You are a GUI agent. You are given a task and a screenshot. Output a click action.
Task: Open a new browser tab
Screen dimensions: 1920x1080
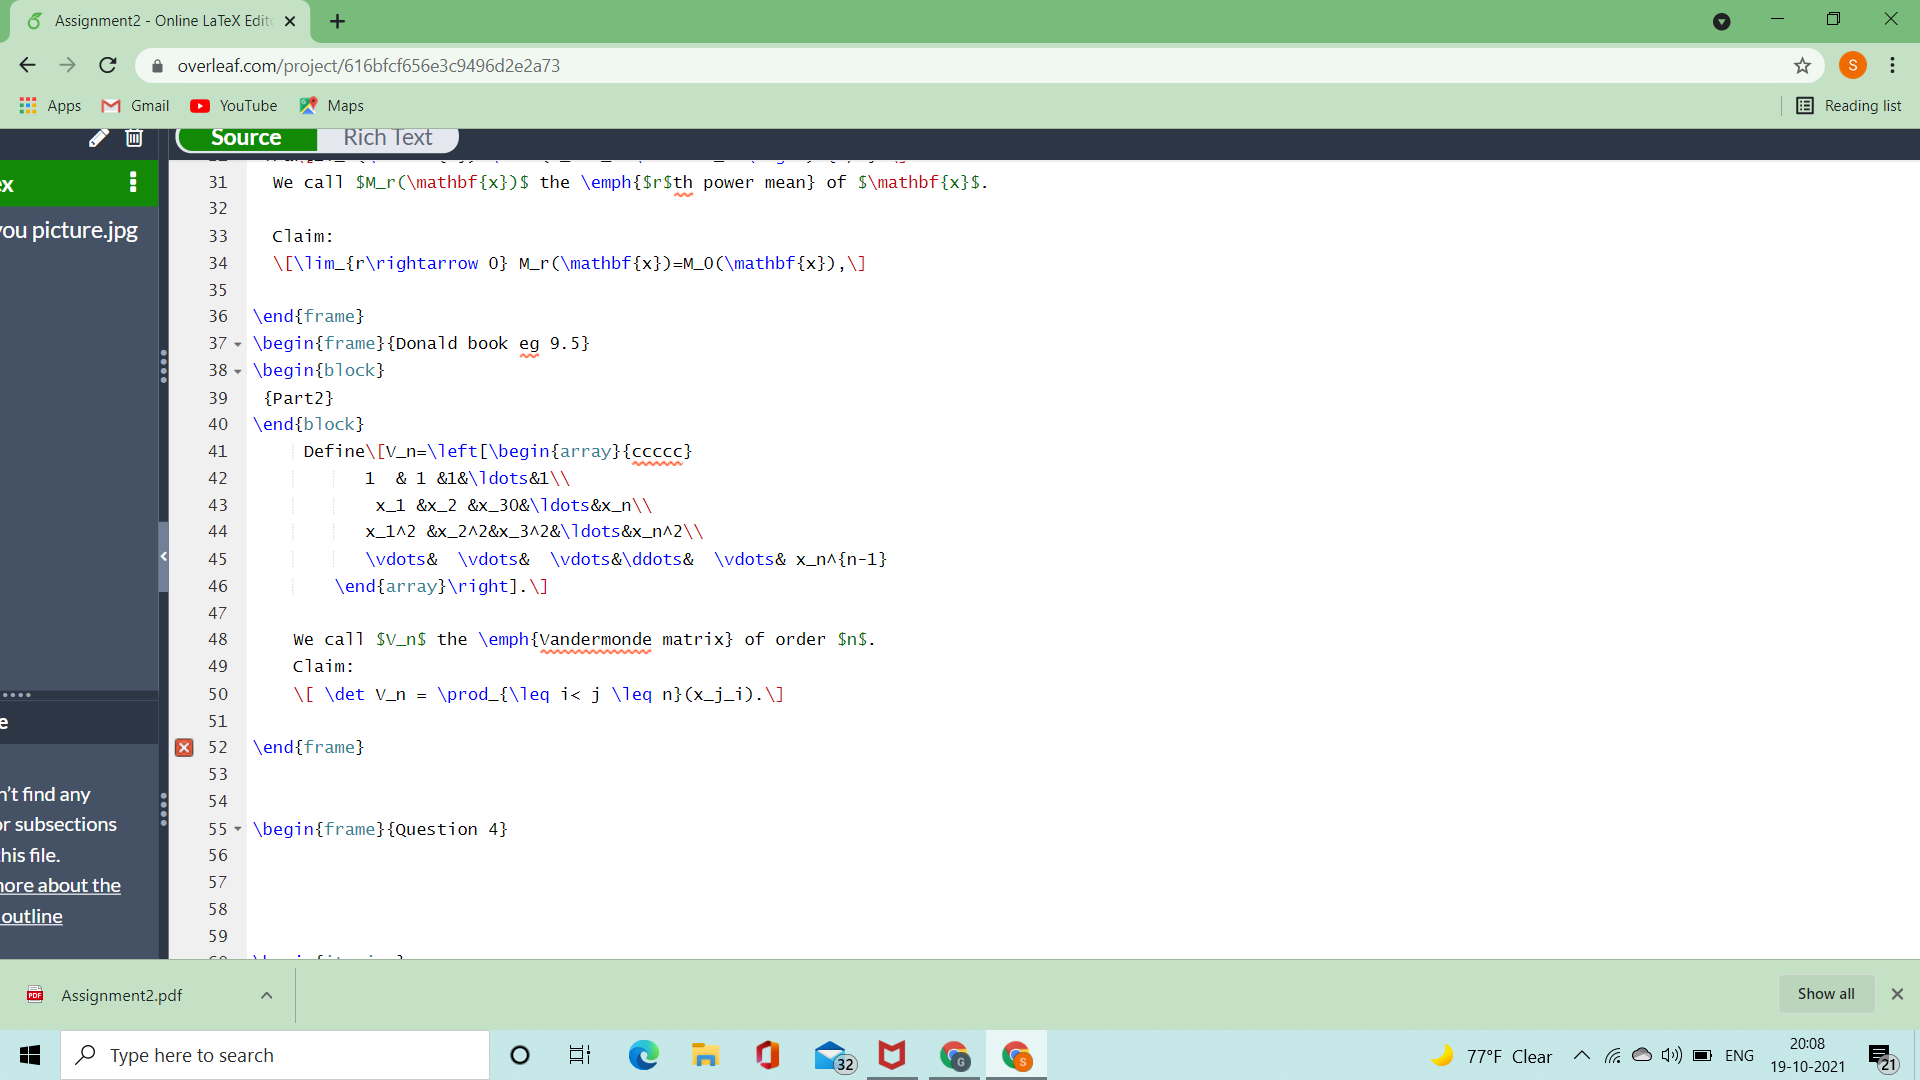coord(337,21)
